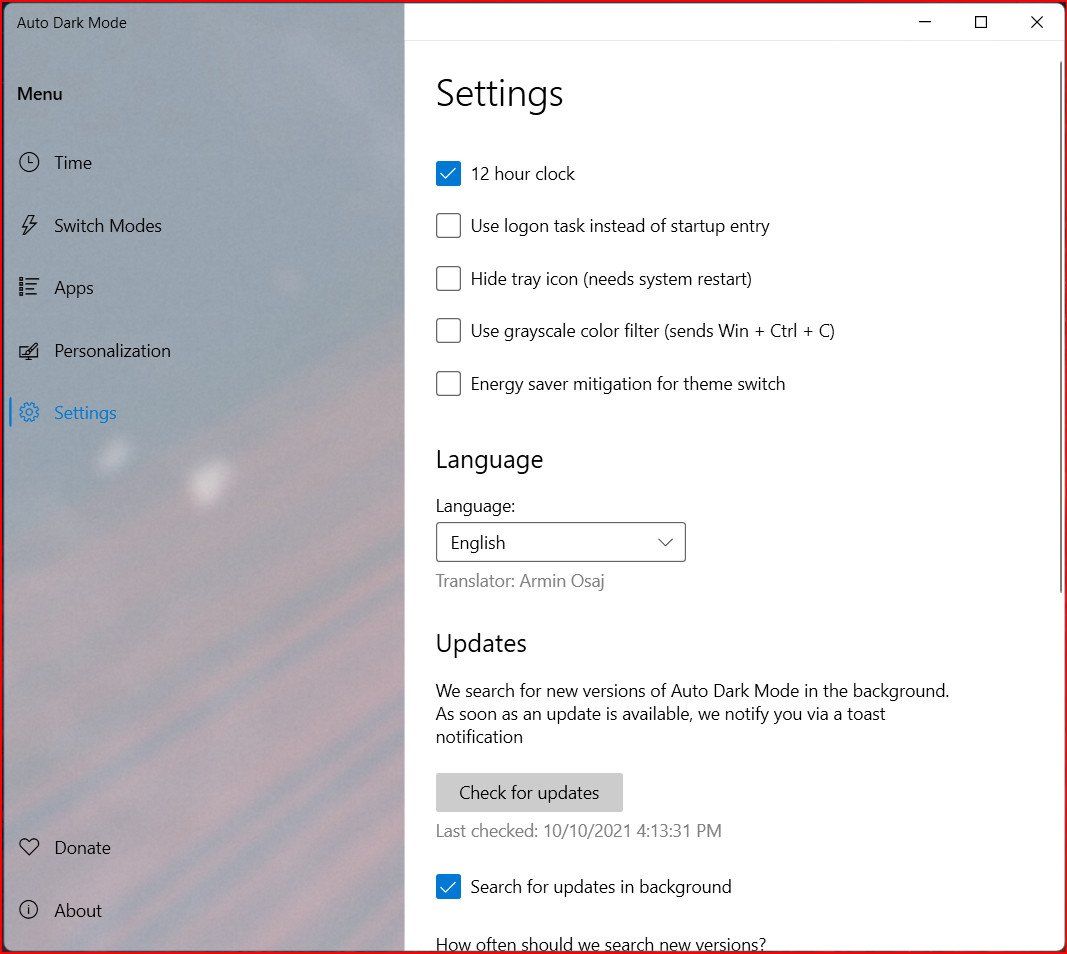The height and width of the screenshot is (954, 1067).
Task: Click the Personalization monitor-pen icon
Action: pyautogui.click(x=29, y=350)
